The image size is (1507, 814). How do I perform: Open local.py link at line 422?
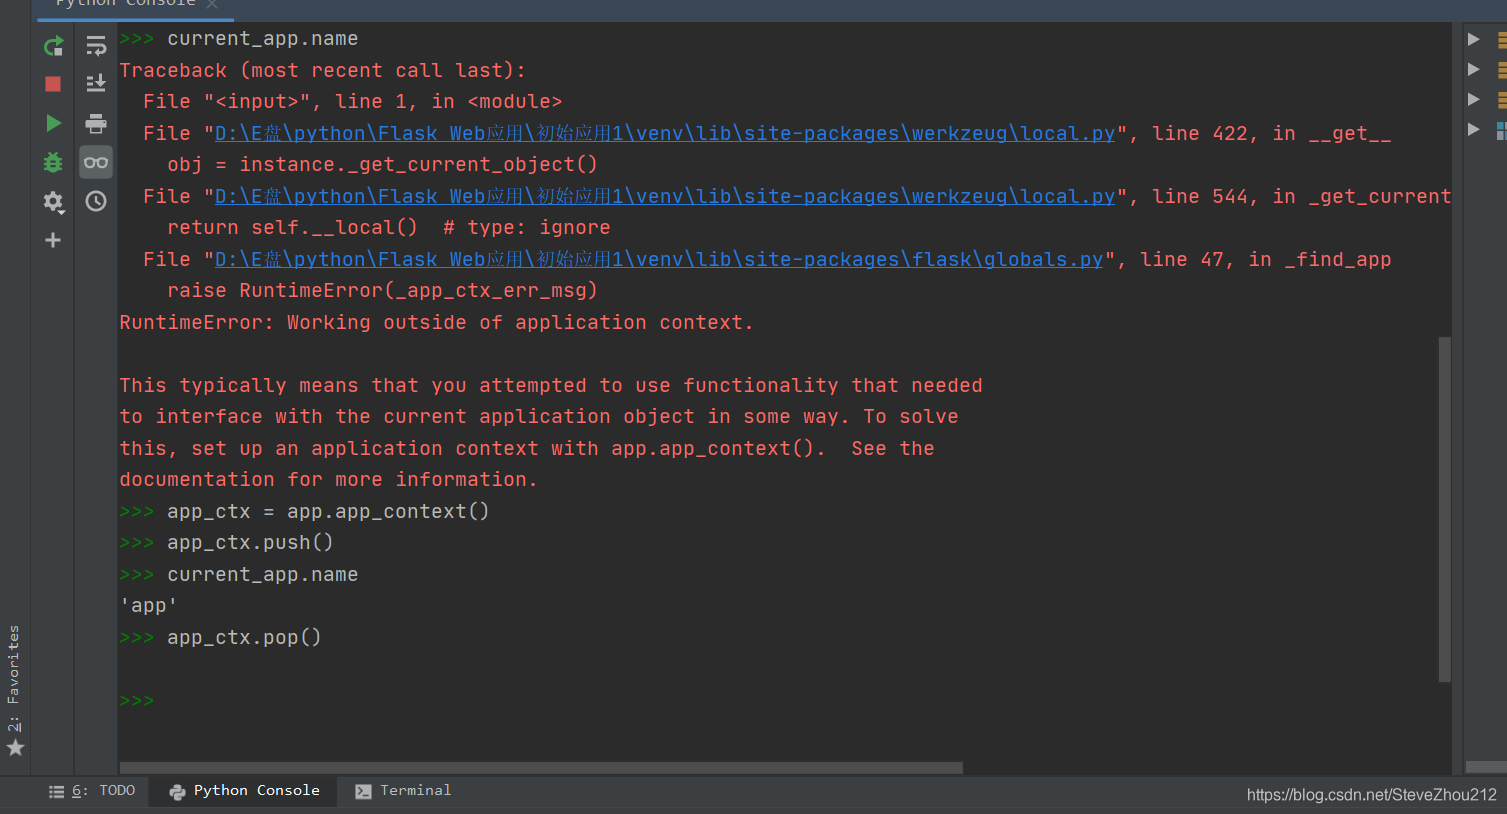665,134
